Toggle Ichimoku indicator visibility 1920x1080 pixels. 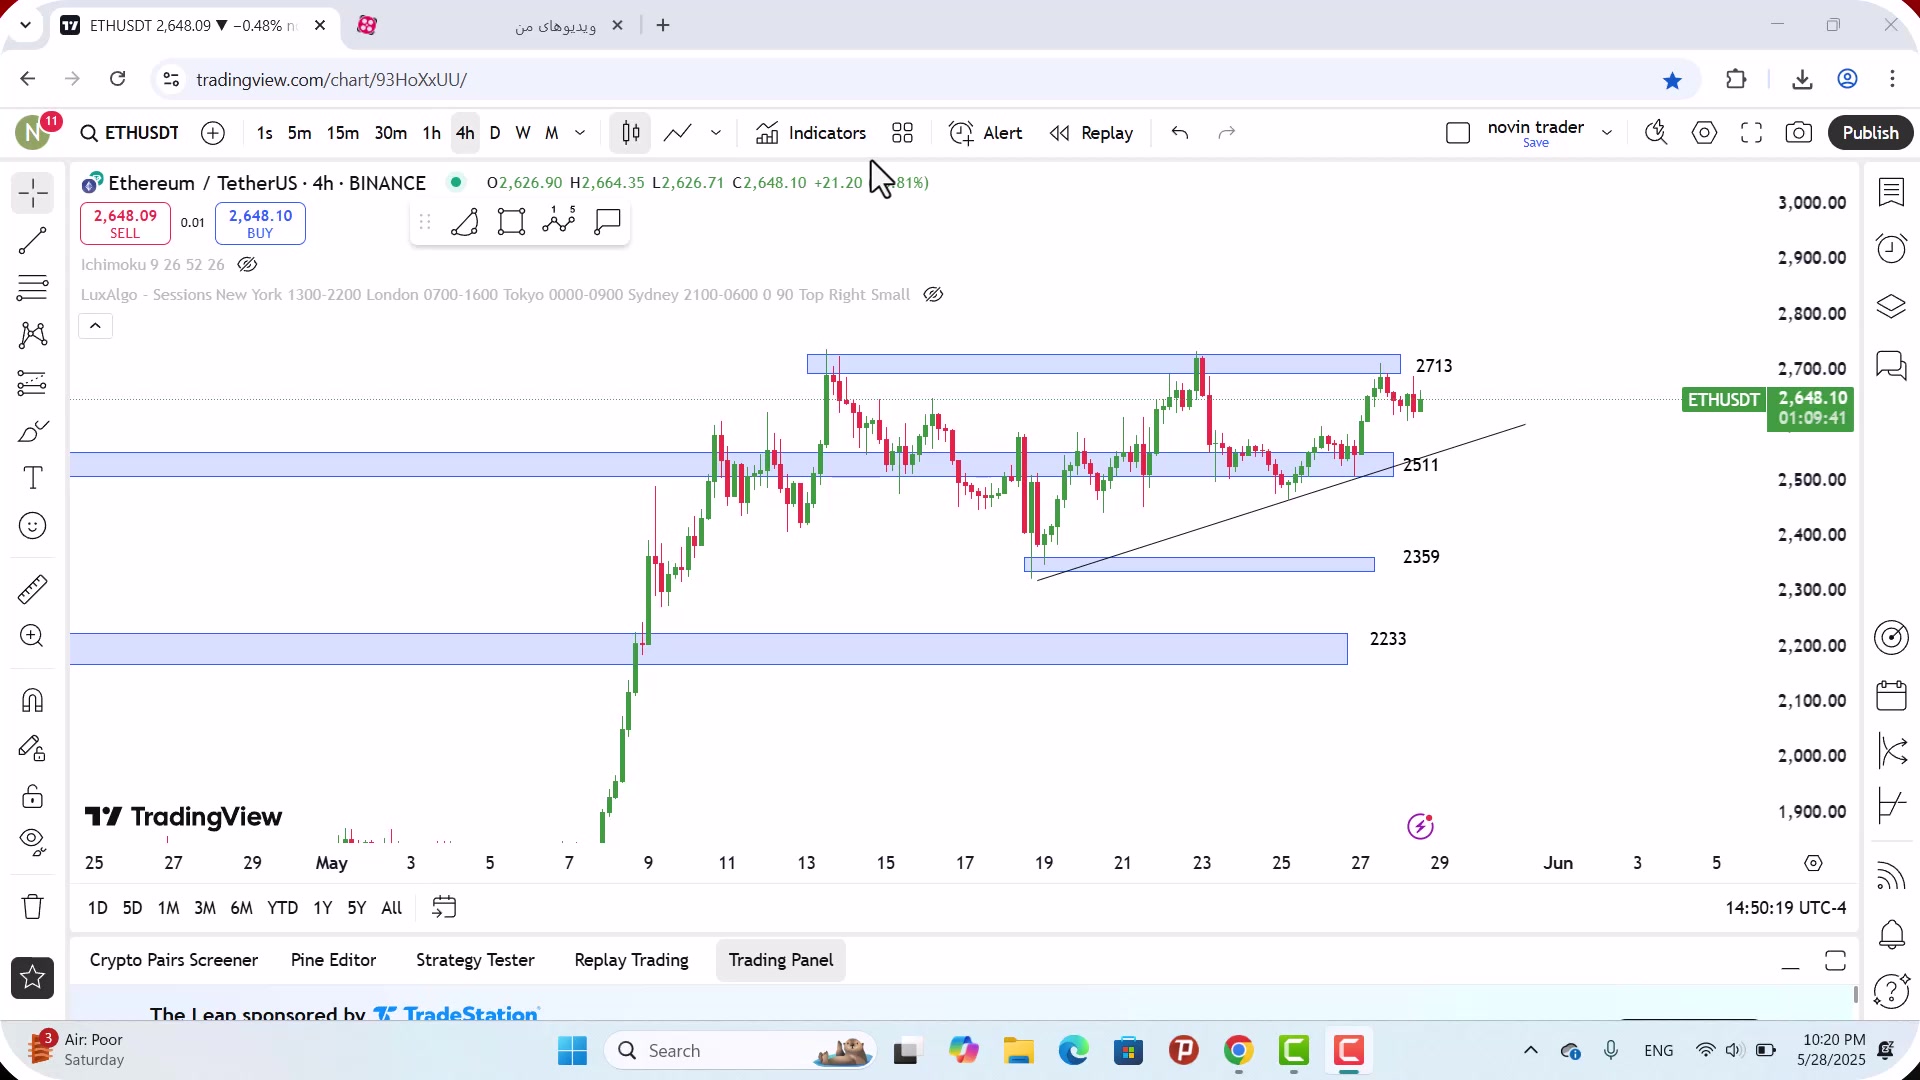[x=247, y=265]
